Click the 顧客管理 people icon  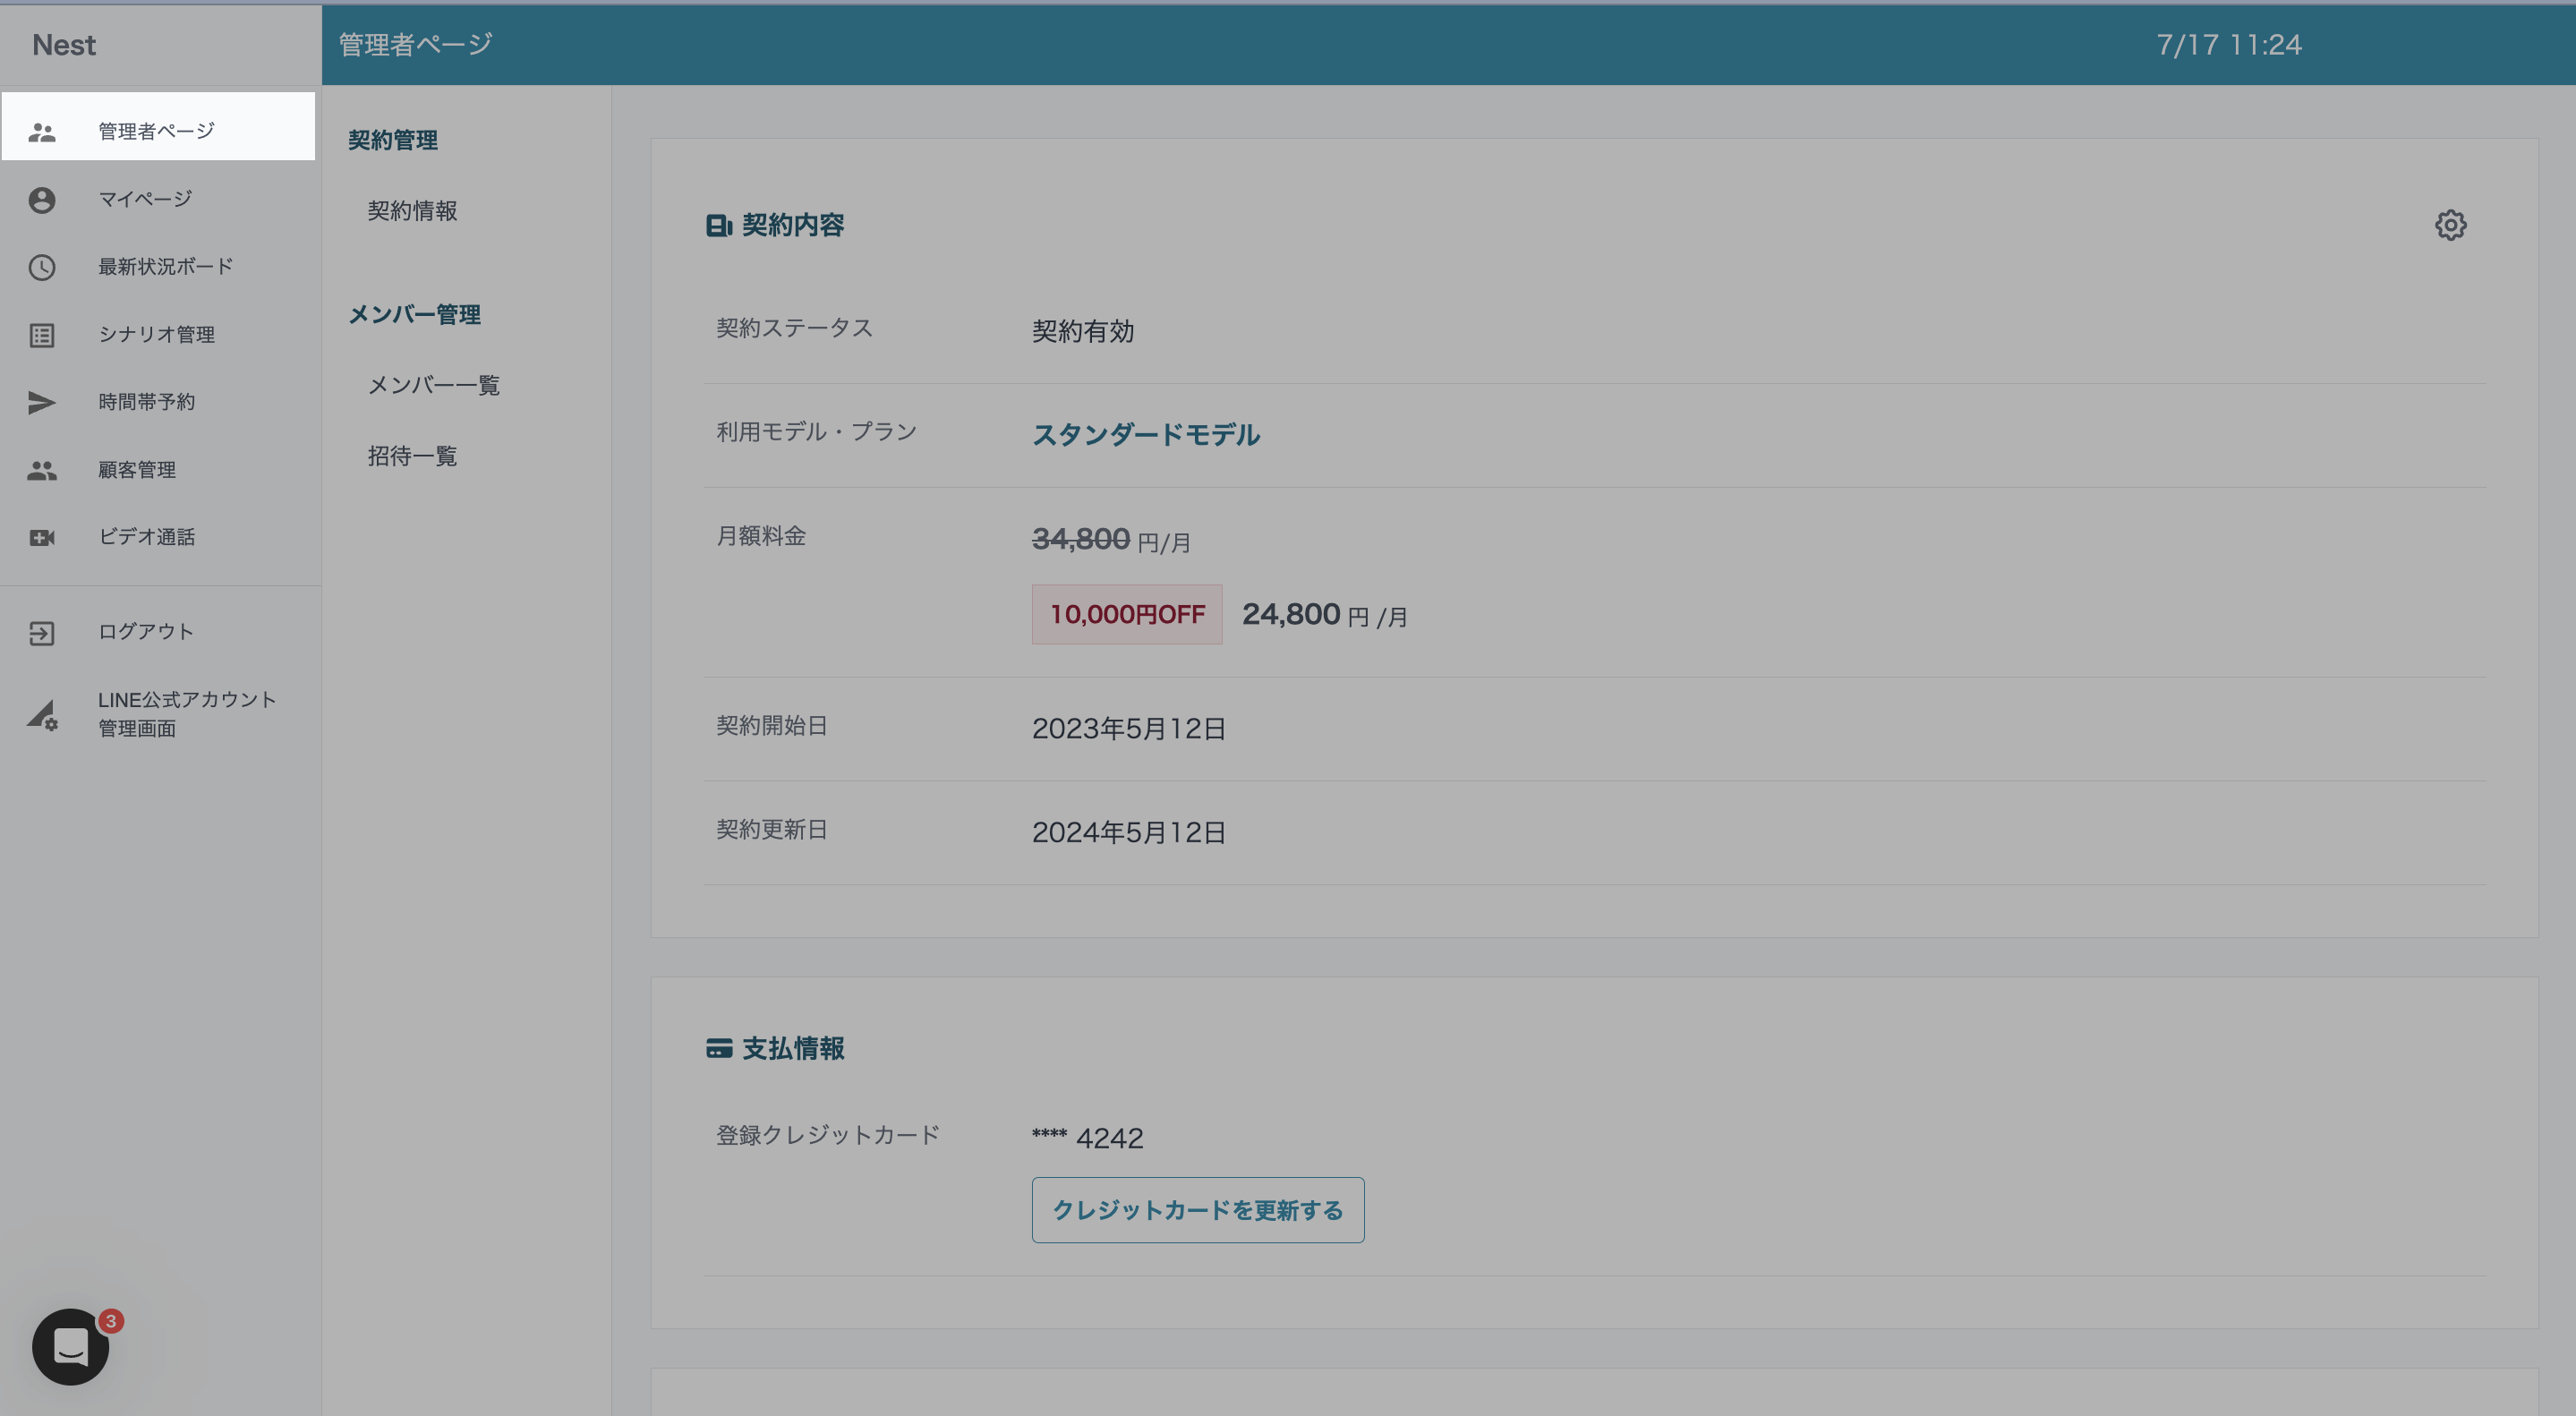point(42,470)
